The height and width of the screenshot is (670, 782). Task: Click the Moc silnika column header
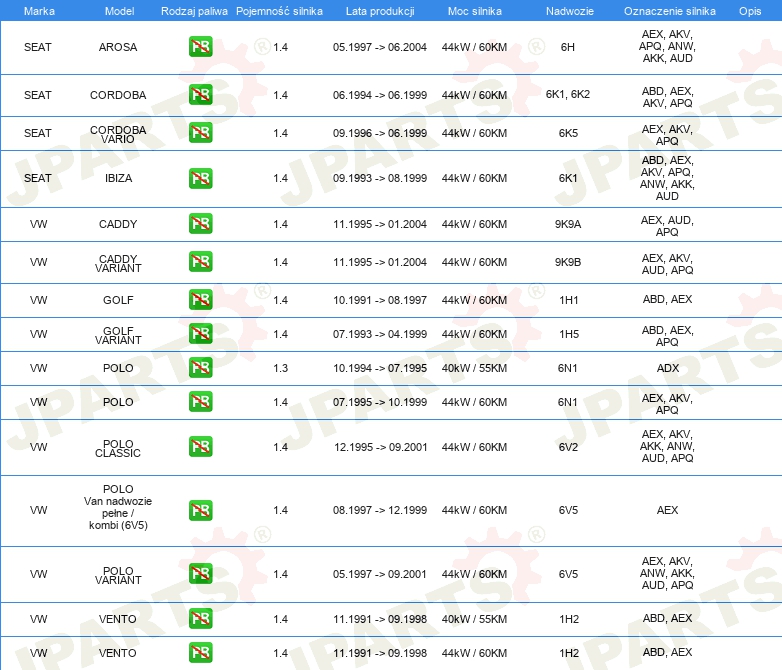[475, 11]
